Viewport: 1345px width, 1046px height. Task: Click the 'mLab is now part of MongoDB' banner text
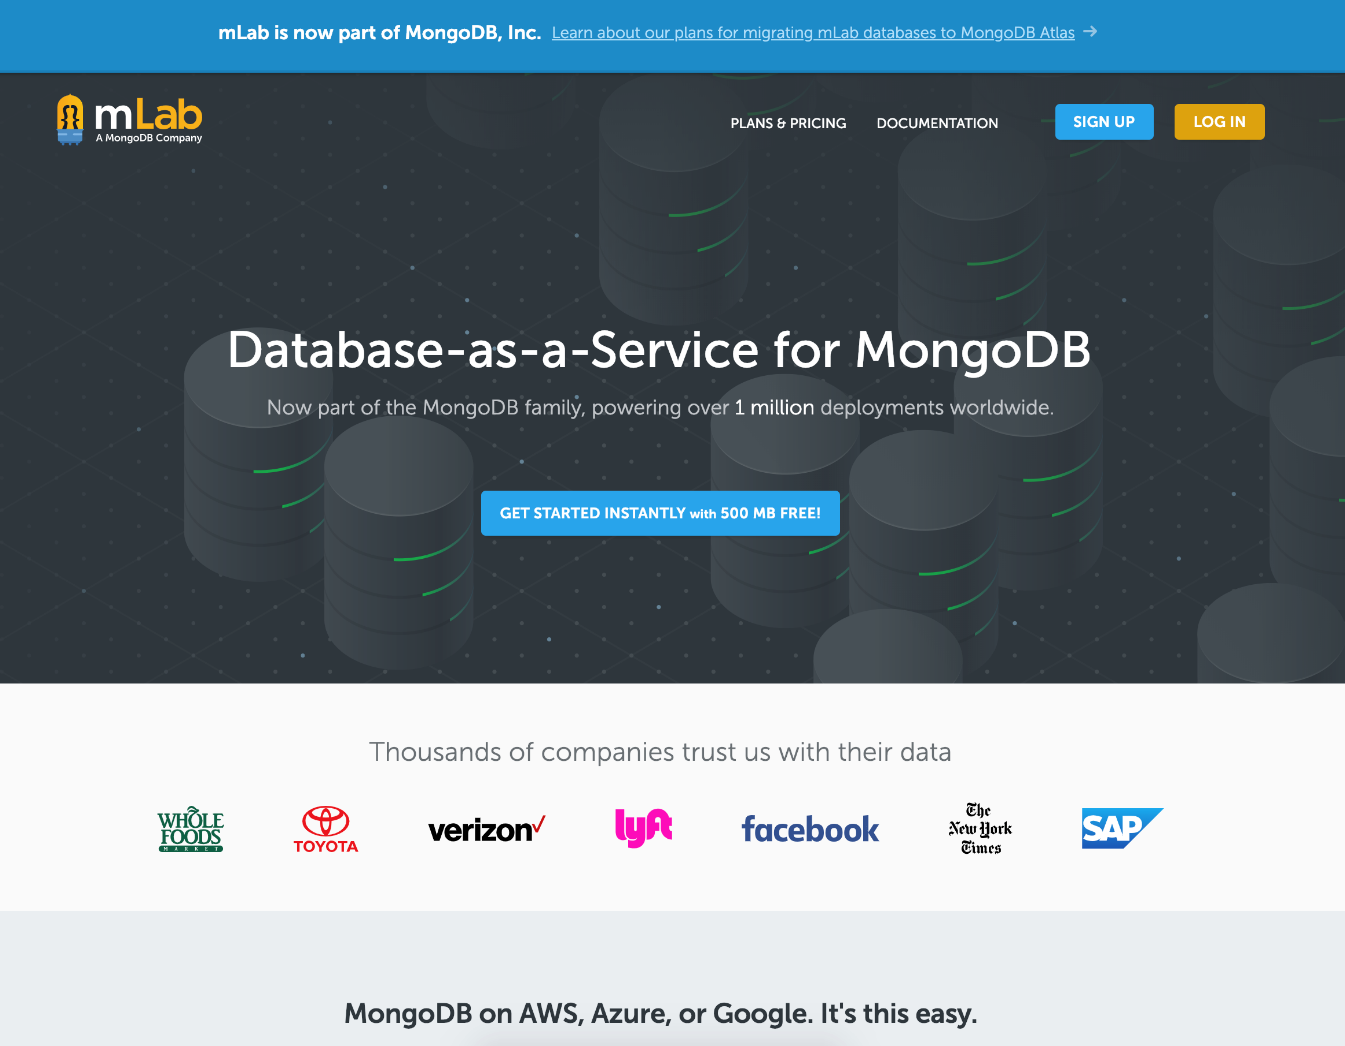coord(379,33)
